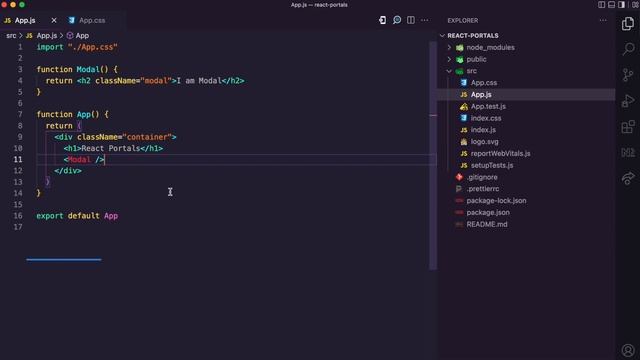Viewport: 640px width, 360px height.
Task: Click line number 7 in the gutter
Action: click(x=20, y=114)
